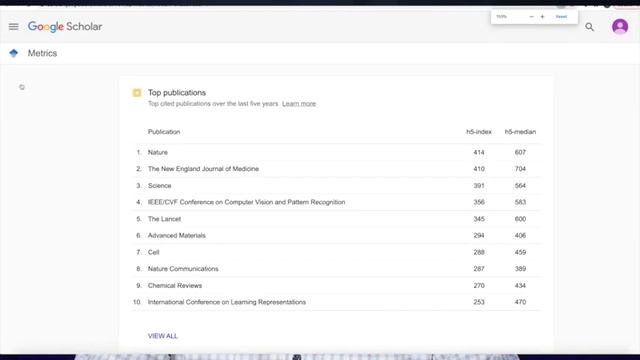
Task: Click the Metrics heading
Action: coord(42,53)
